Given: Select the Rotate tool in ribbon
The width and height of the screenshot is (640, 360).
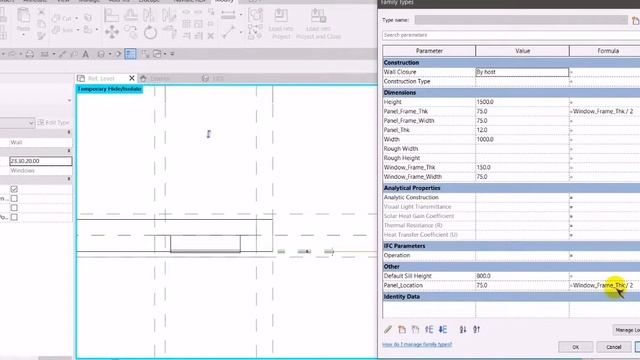Looking at the screenshot, I should (x=150, y=32).
